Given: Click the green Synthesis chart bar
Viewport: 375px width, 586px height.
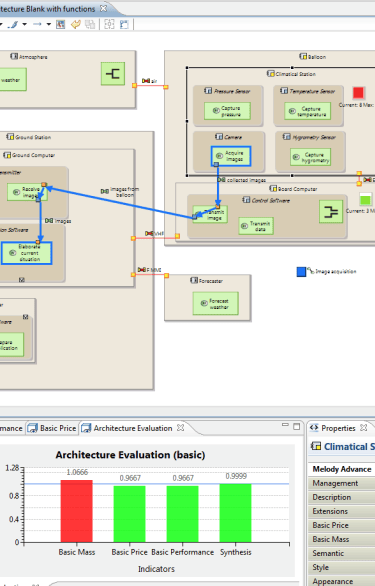Looking at the screenshot, I should click(236, 513).
